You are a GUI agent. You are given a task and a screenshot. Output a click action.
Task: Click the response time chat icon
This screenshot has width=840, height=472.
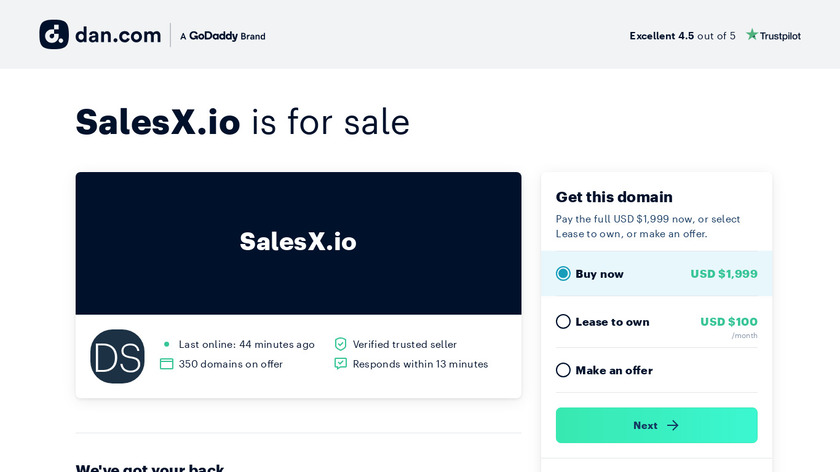pyautogui.click(x=340, y=364)
